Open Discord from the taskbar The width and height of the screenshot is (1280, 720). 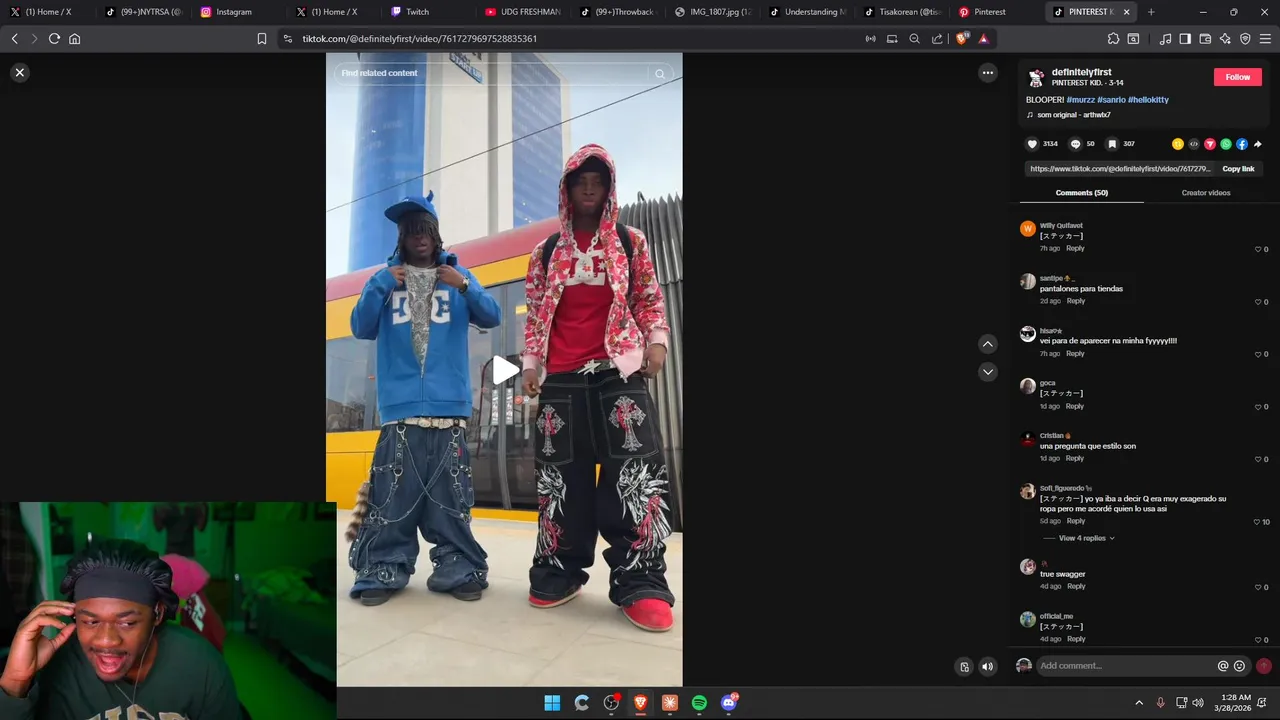pos(729,703)
